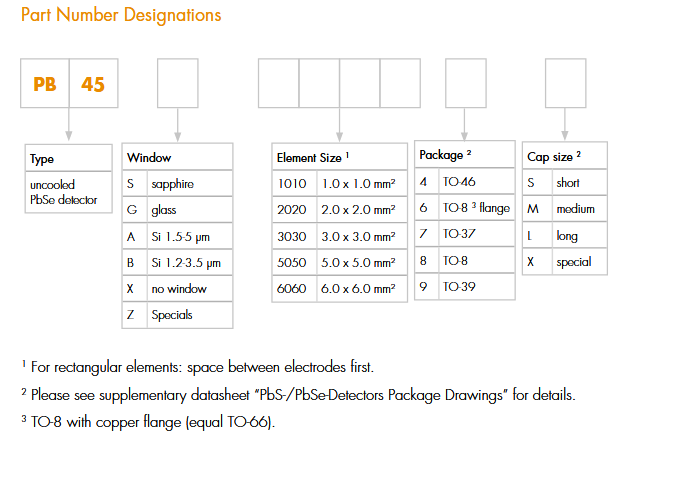Choose the TO-46 package row
The height and width of the screenshot is (477, 681).
(x=465, y=182)
